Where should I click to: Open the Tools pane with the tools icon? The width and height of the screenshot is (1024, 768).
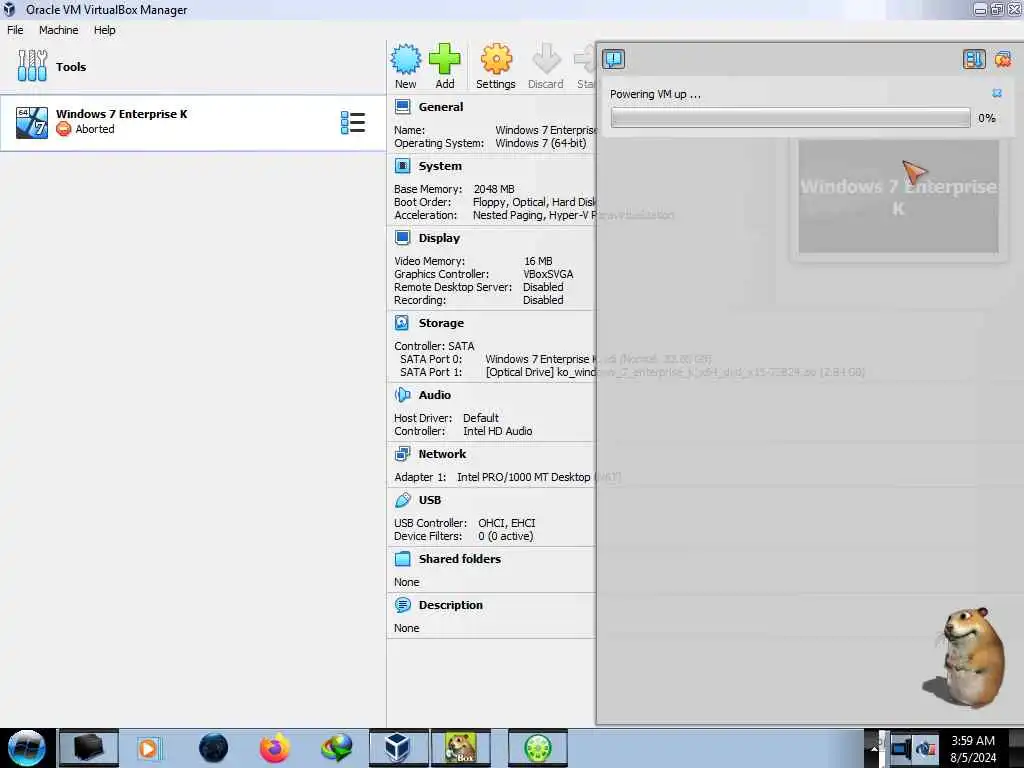pyautogui.click(x=32, y=66)
